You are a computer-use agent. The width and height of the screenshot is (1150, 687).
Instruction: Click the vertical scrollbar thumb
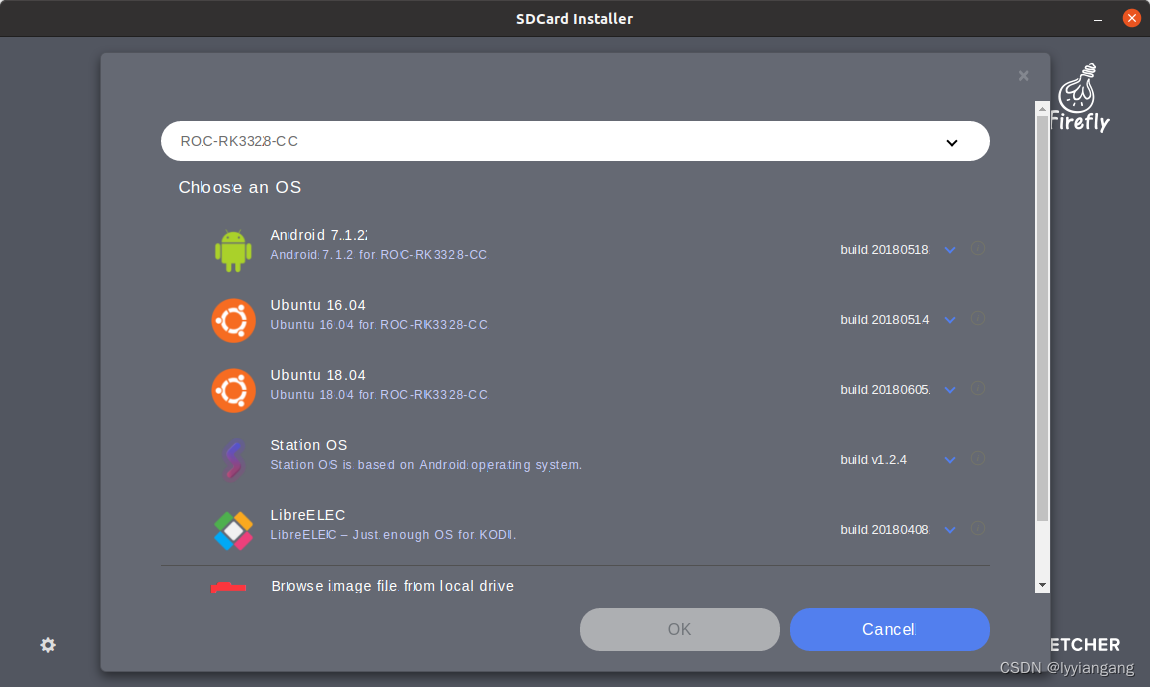(x=1041, y=319)
